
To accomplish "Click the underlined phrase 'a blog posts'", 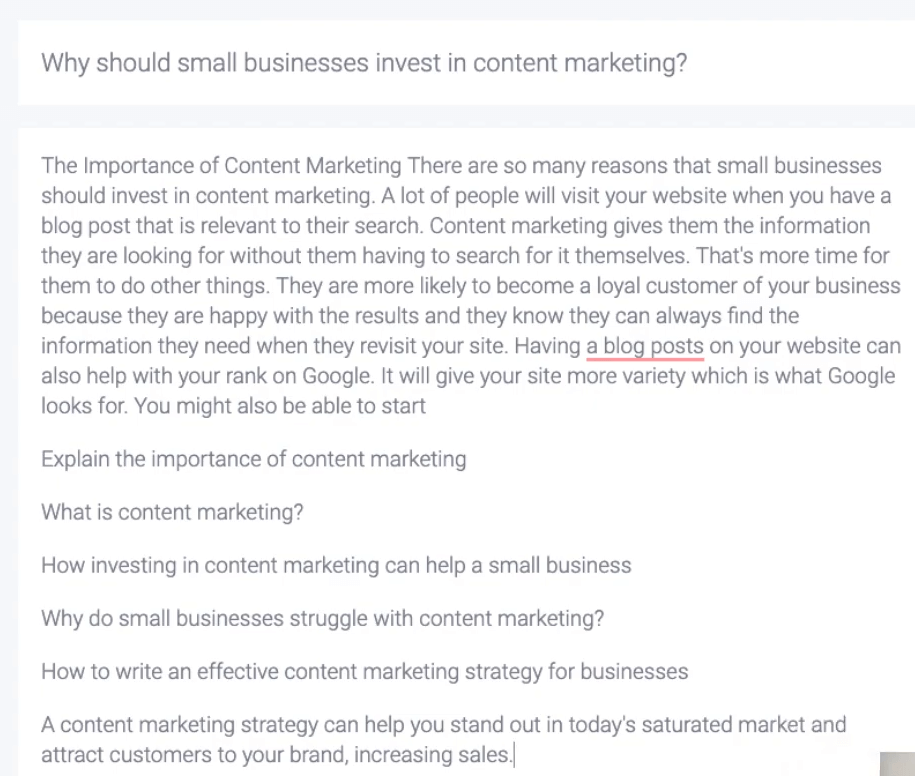I will click(645, 347).
